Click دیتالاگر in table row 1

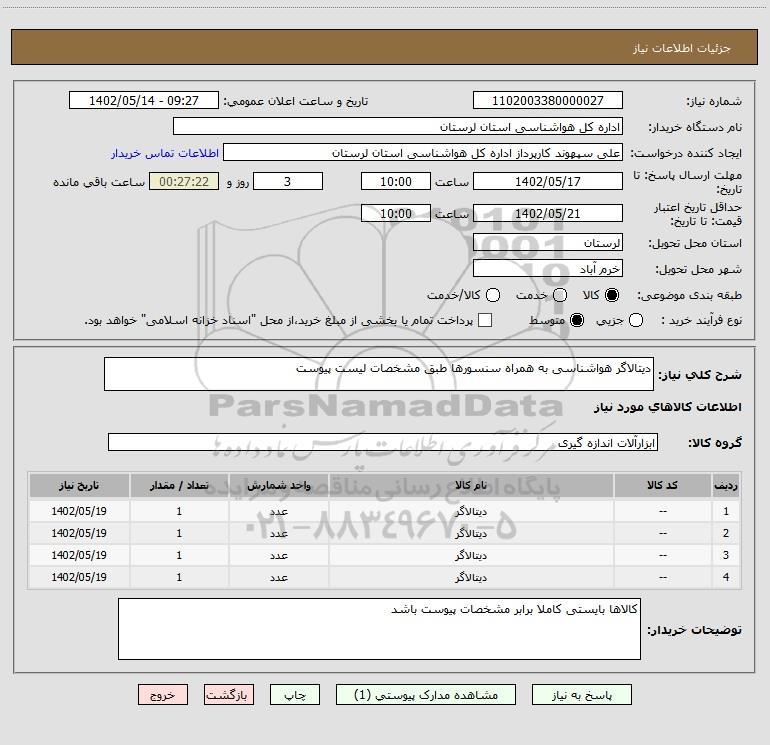471,512
